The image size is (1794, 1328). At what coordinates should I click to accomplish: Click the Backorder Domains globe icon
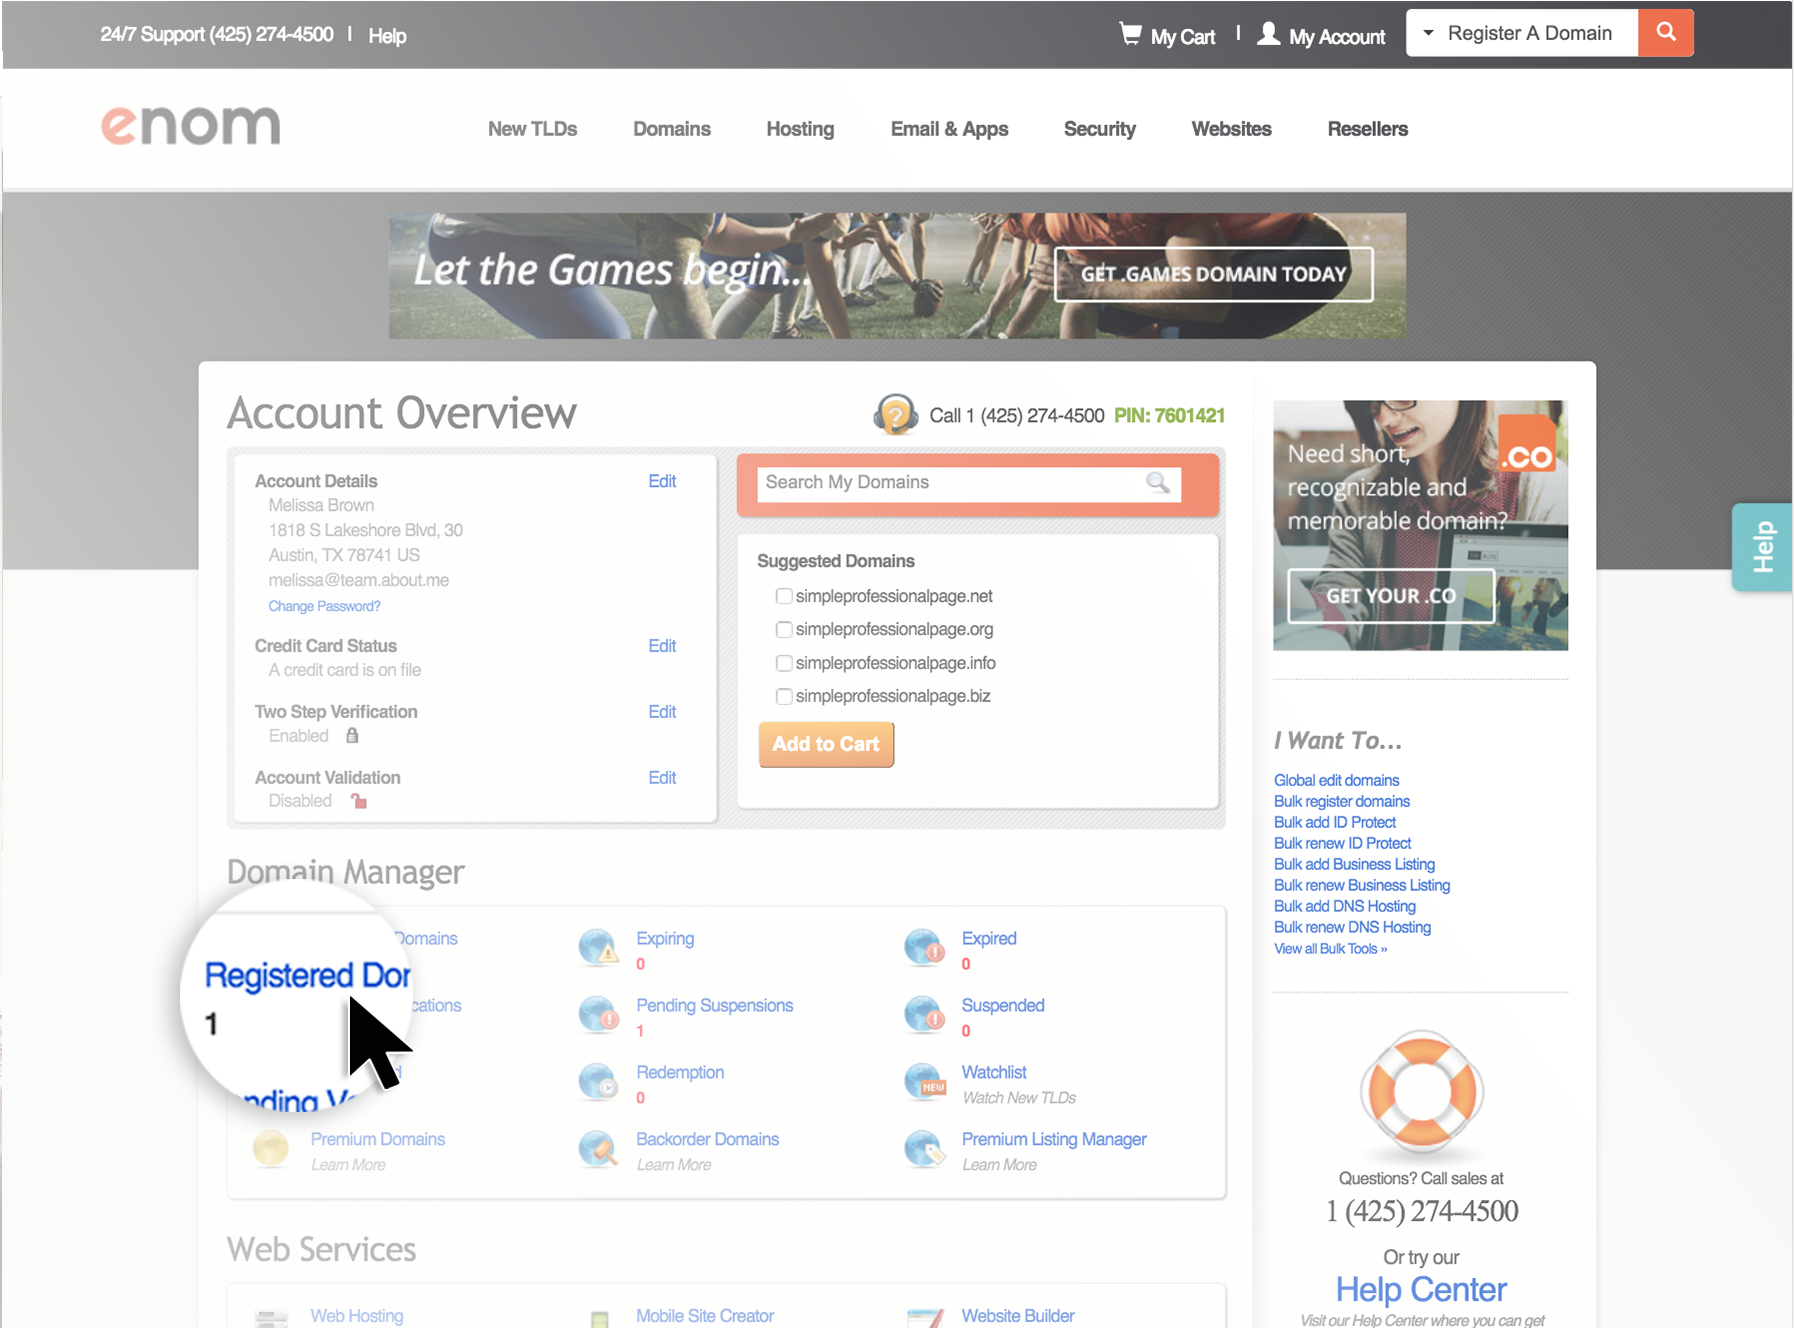[598, 1149]
